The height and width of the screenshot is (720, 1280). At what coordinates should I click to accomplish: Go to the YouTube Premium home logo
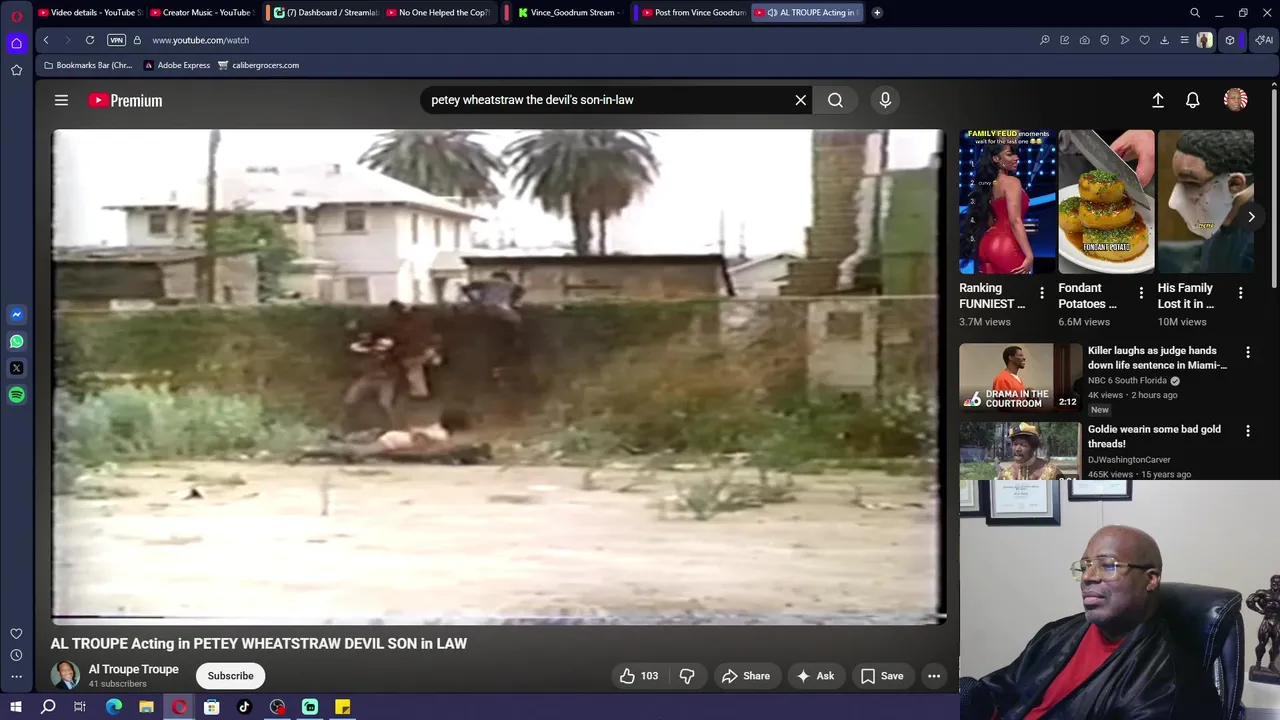[x=125, y=100]
